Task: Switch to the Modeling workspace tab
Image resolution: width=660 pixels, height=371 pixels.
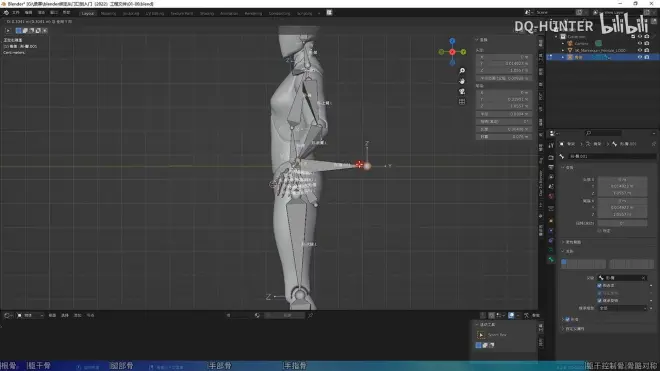Action: click(108, 13)
